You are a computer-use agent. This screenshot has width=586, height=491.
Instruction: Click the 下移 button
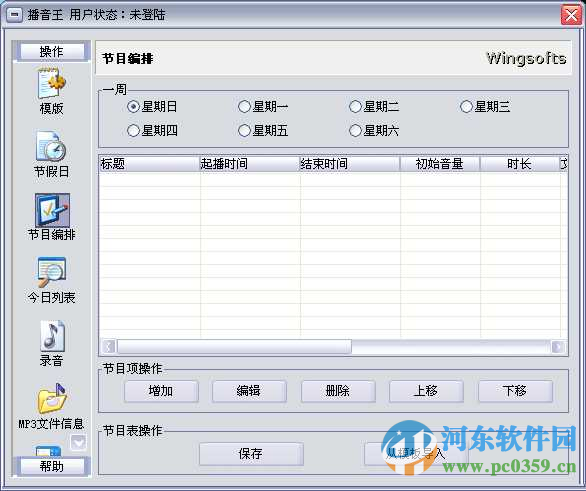coord(515,391)
